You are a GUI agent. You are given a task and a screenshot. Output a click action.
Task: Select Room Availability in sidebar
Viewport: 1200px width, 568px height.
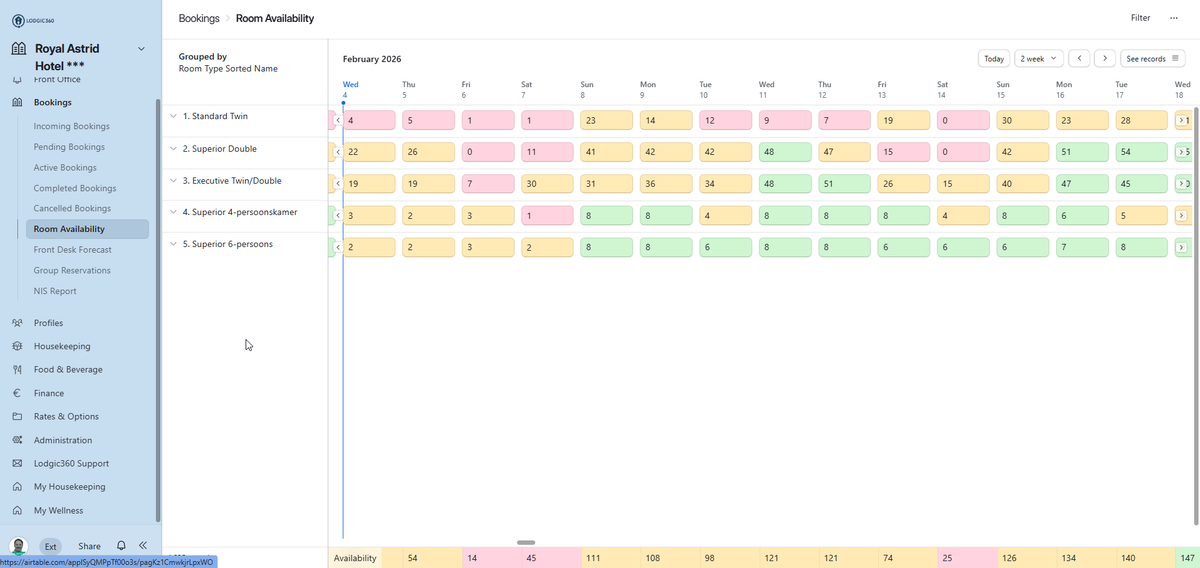(x=88, y=229)
